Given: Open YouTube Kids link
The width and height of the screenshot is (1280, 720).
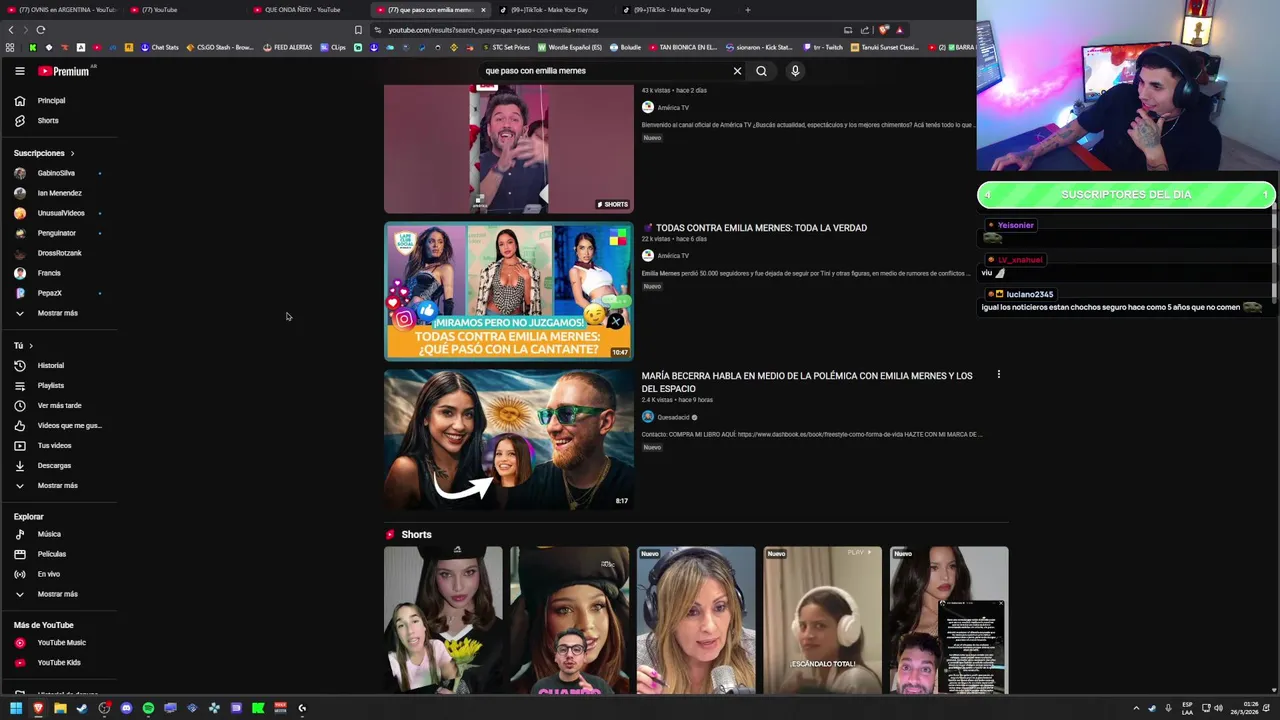Looking at the screenshot, I should tap(58, 662).
